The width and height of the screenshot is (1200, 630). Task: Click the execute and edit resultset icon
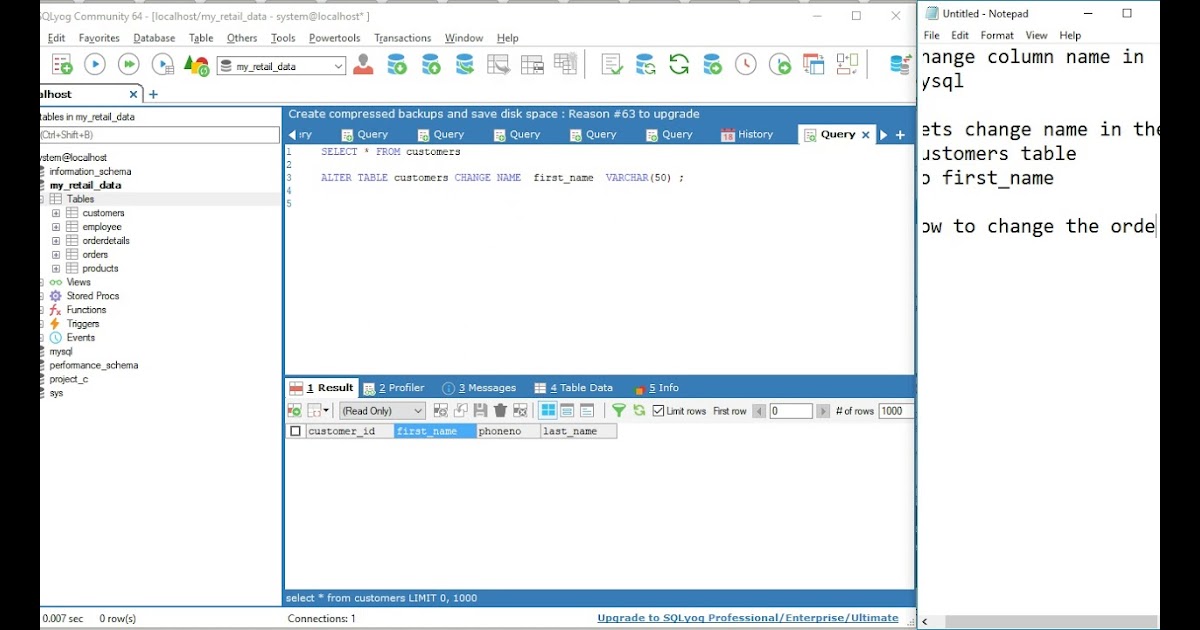click(x=163, y=65)
